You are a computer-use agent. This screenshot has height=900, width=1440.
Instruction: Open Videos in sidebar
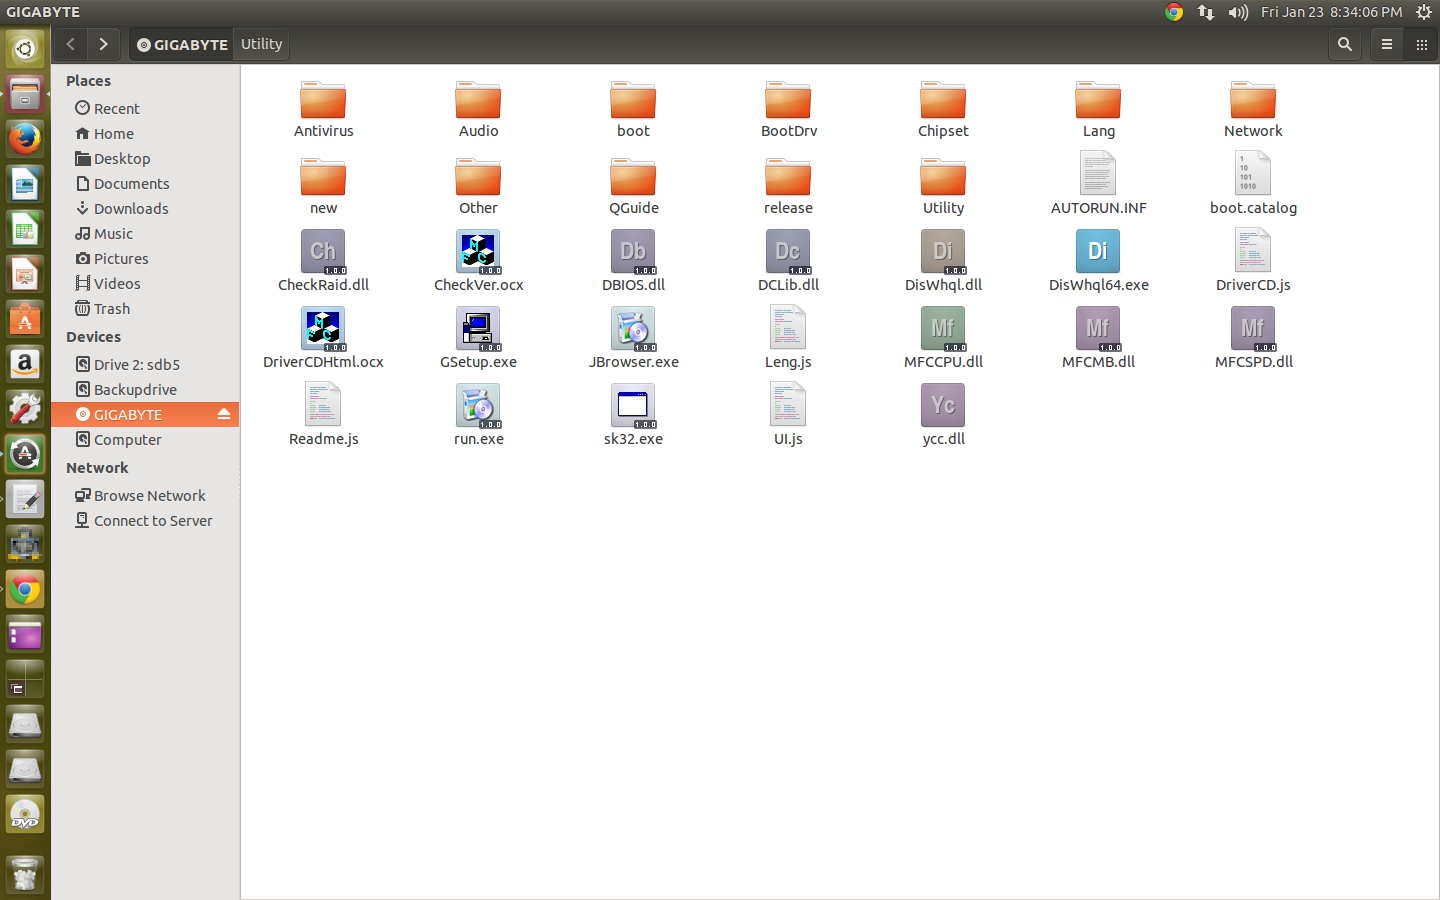click(145, 283)
